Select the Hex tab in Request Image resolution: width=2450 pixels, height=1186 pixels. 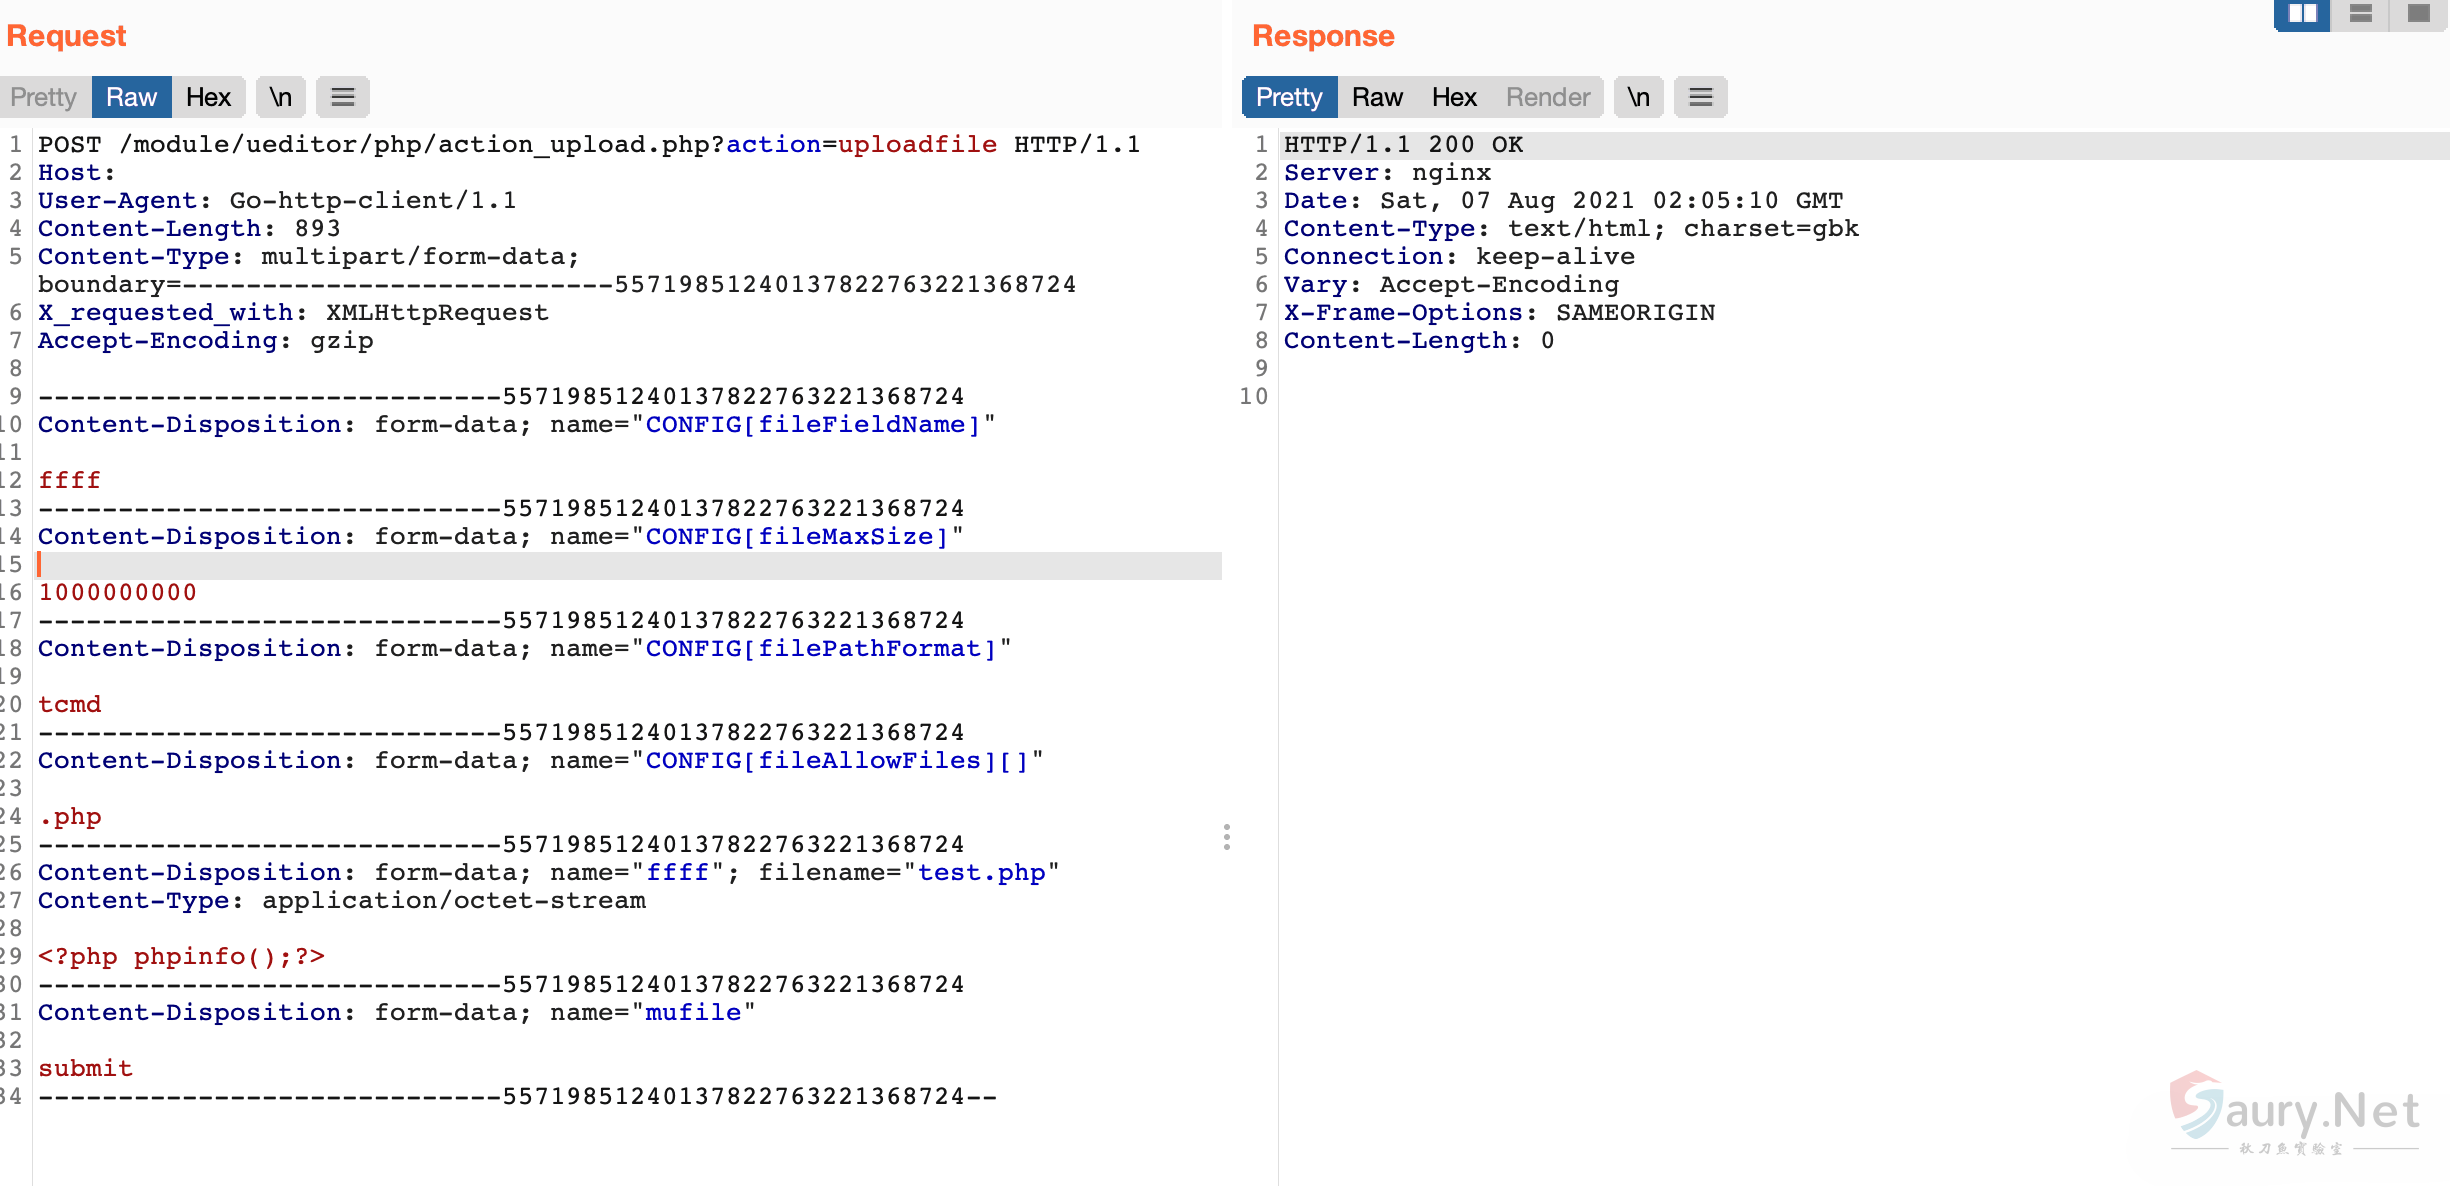coord(208,97)
